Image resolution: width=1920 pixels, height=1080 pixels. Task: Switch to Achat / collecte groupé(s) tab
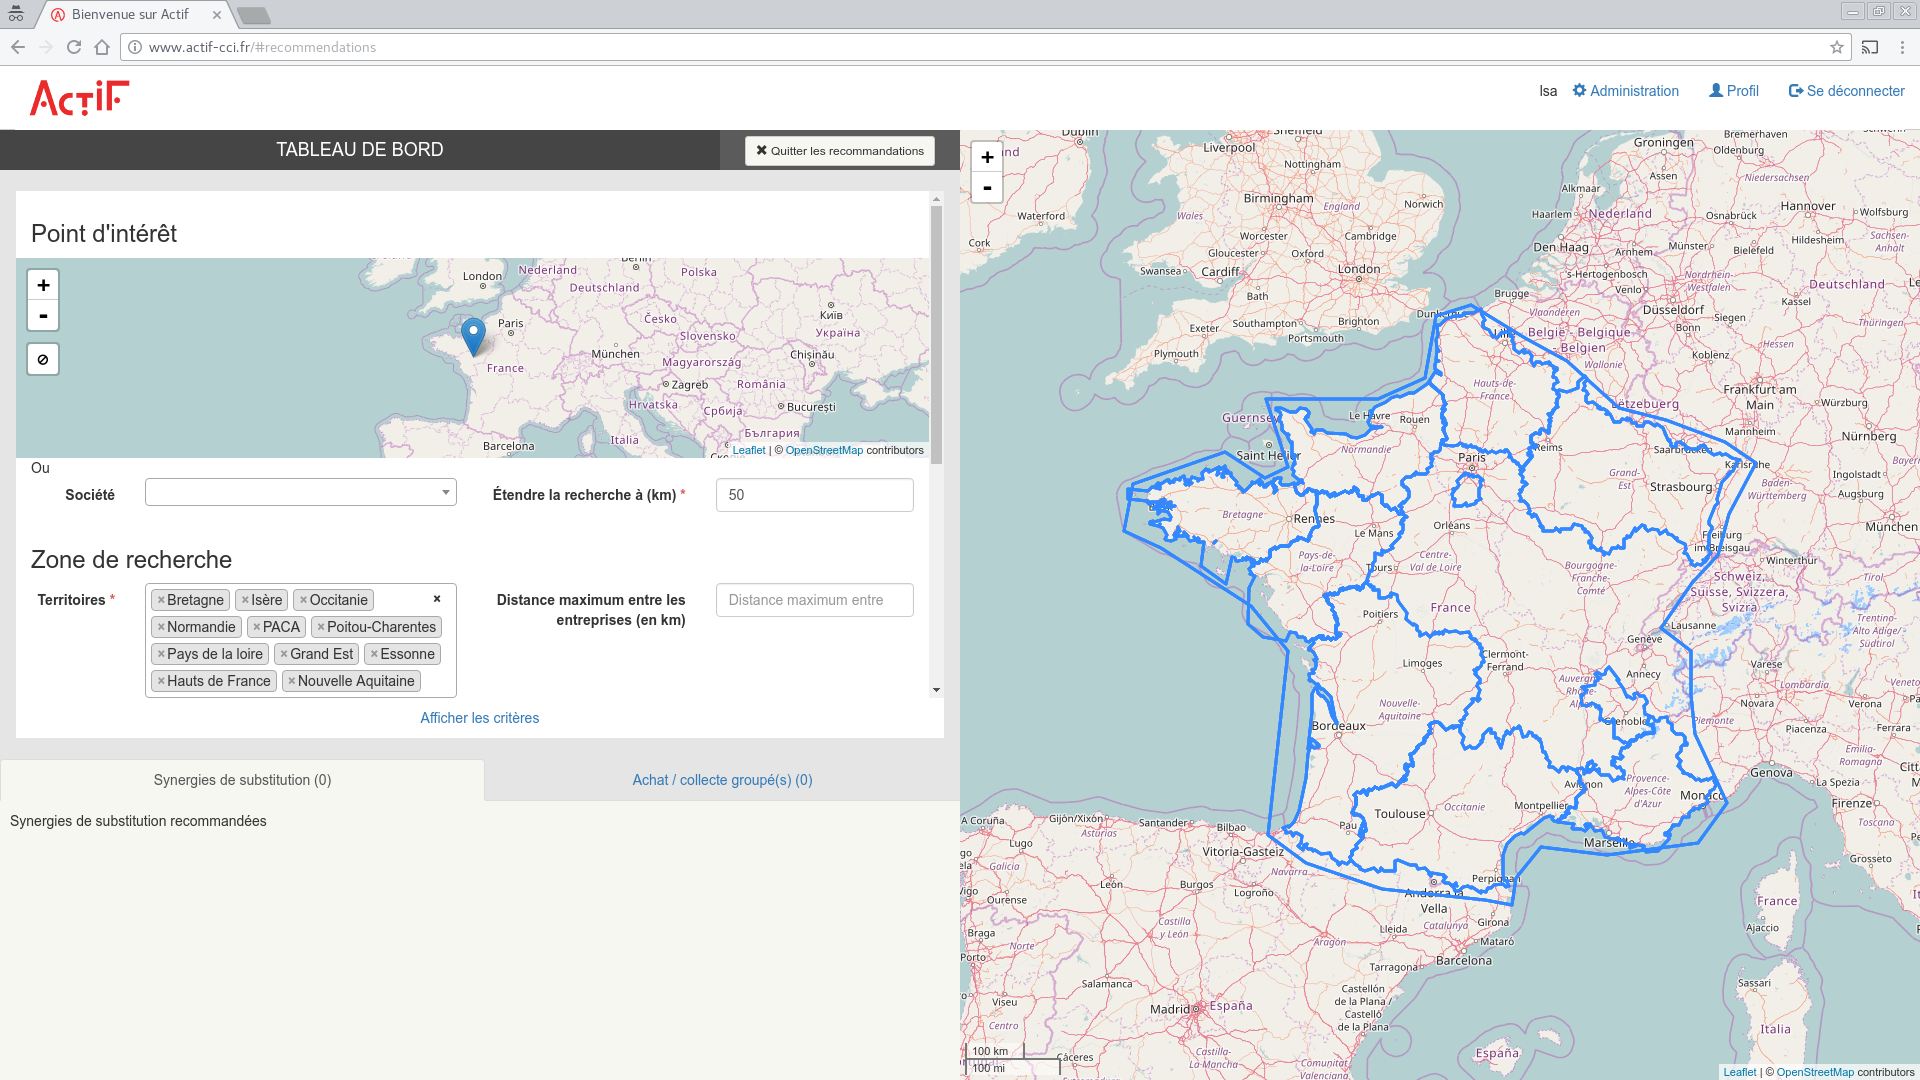(x=722, y=780)
